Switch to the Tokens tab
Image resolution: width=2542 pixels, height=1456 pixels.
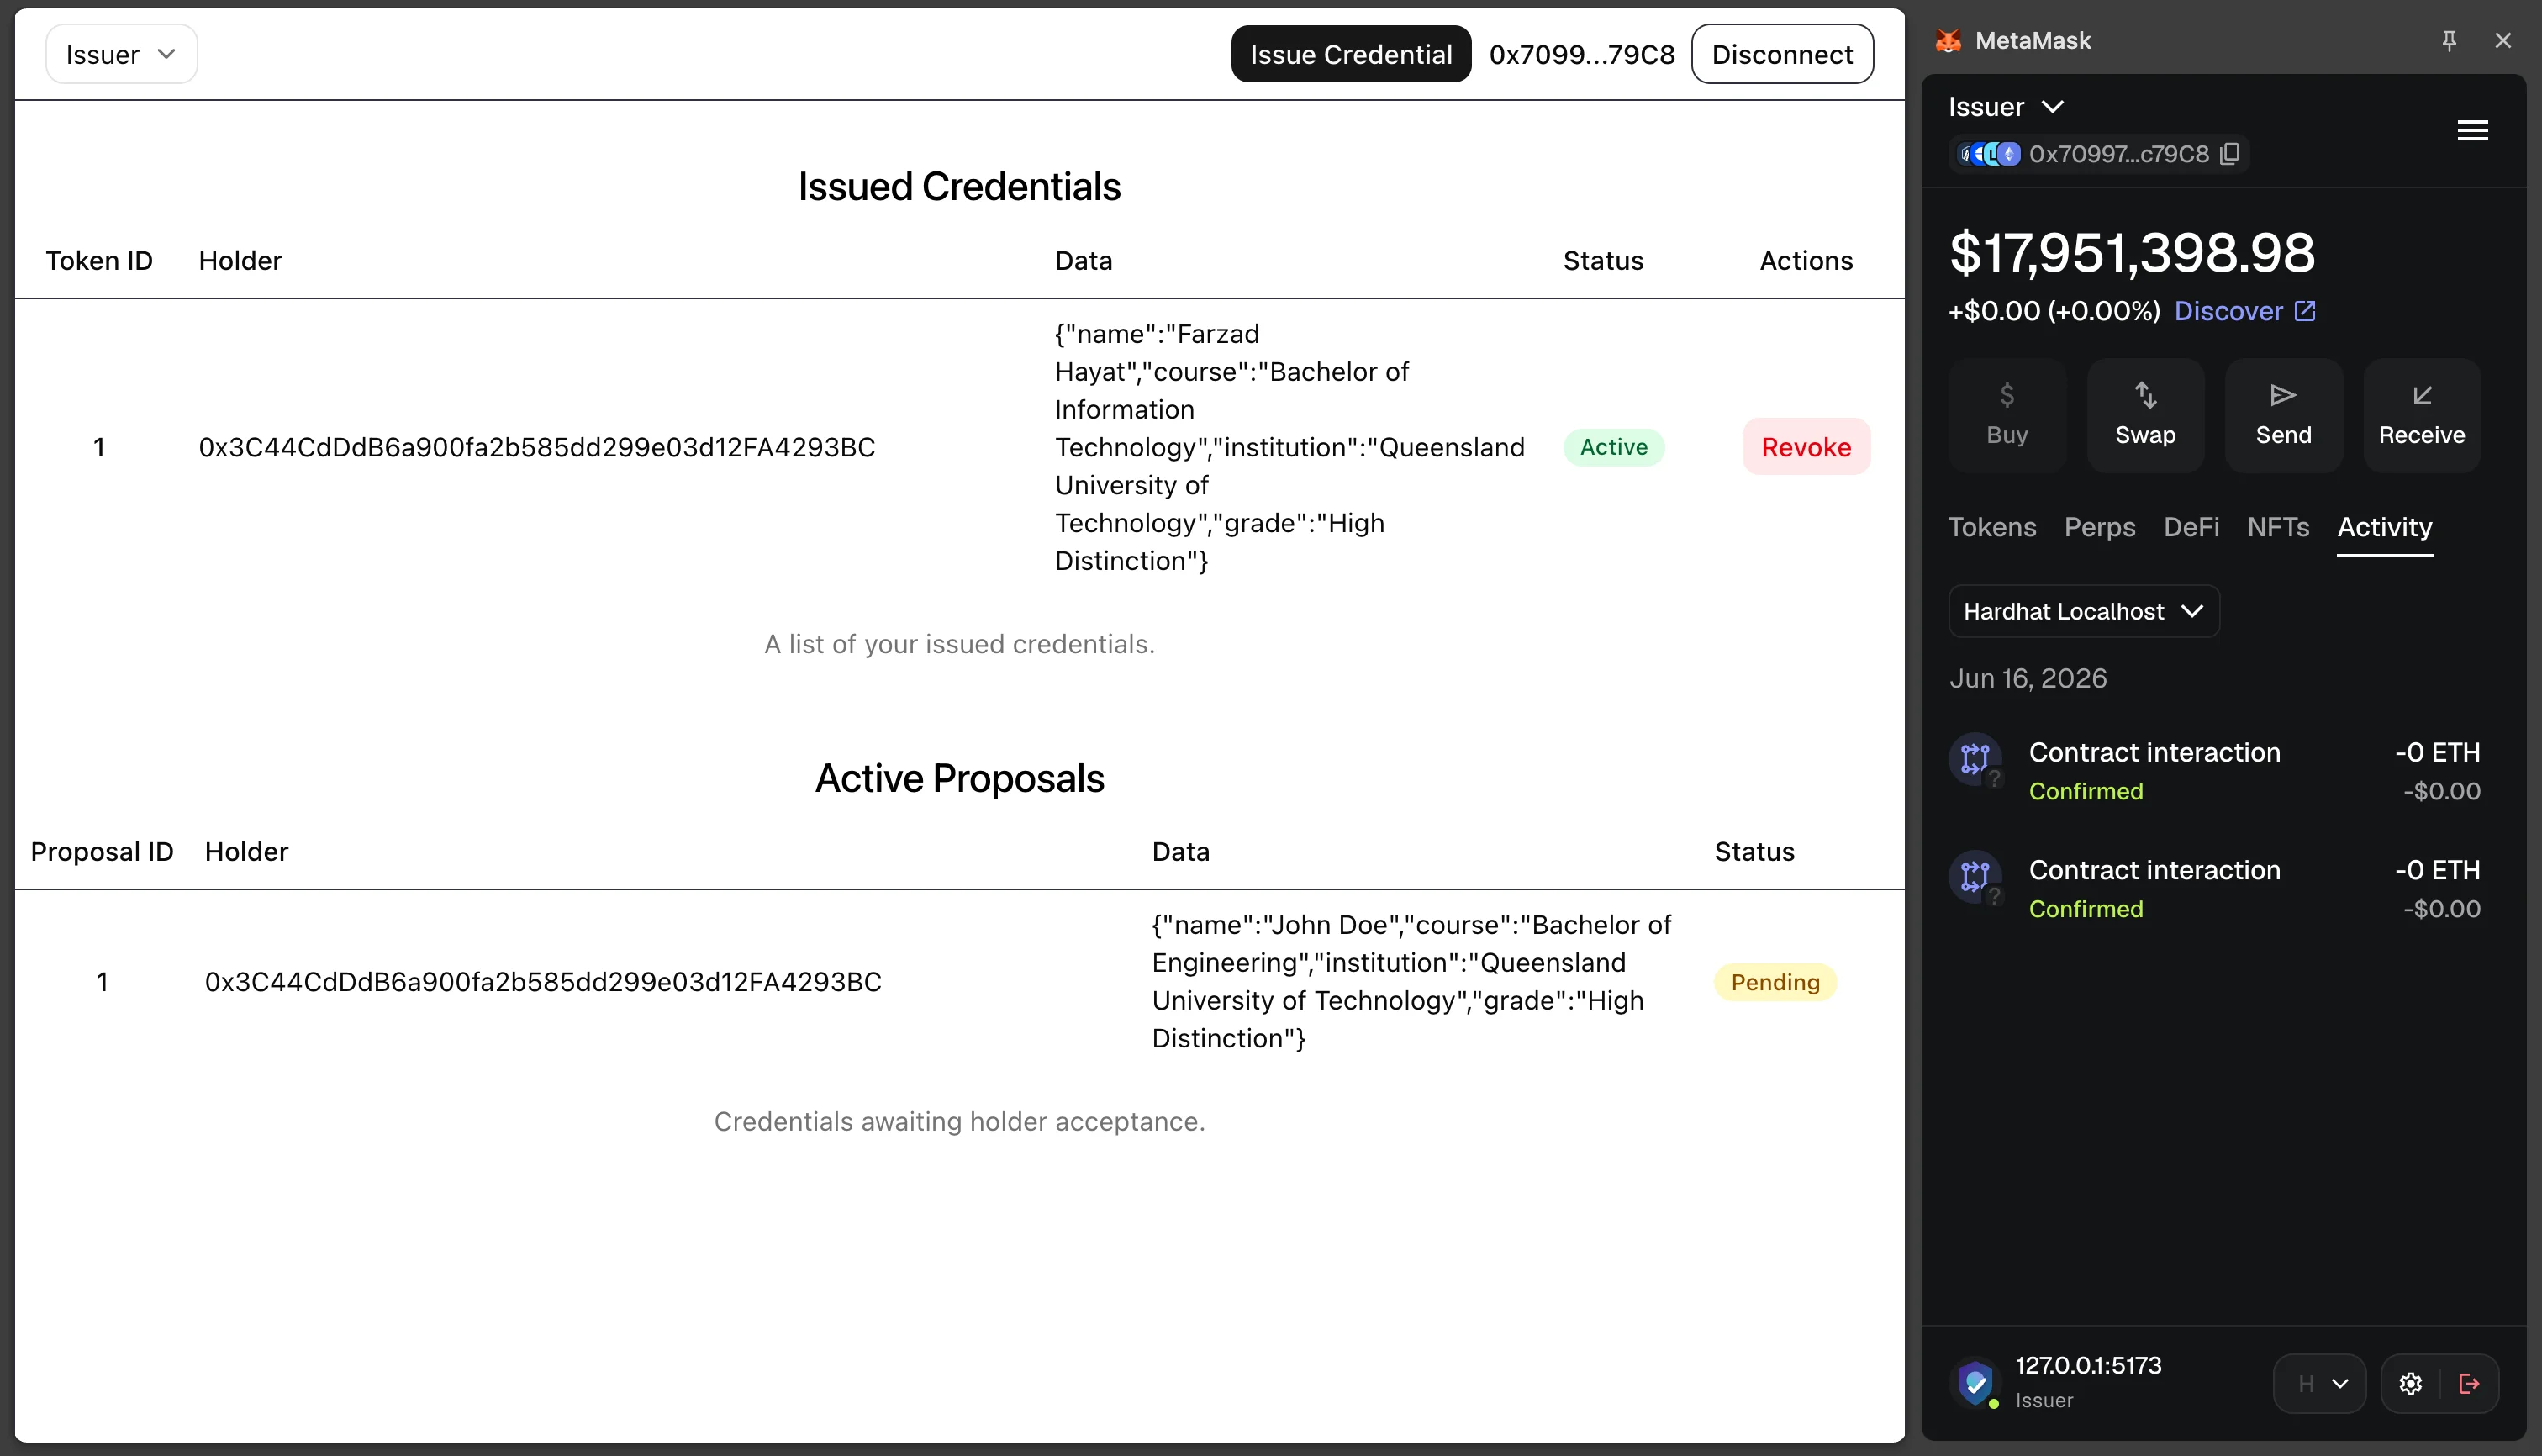coord(1991,527)
